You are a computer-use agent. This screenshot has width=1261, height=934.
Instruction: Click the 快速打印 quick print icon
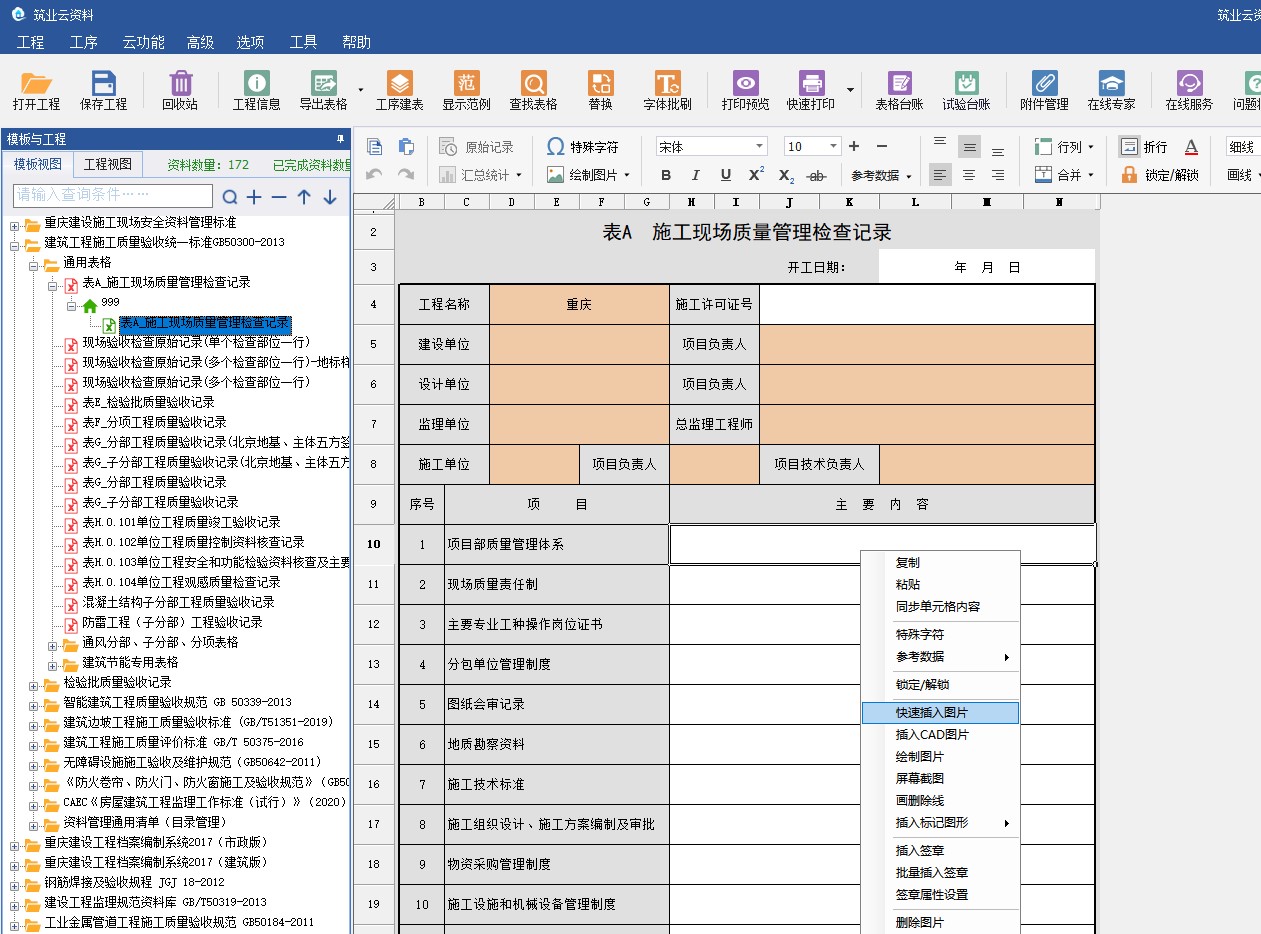tap(811, 90)
